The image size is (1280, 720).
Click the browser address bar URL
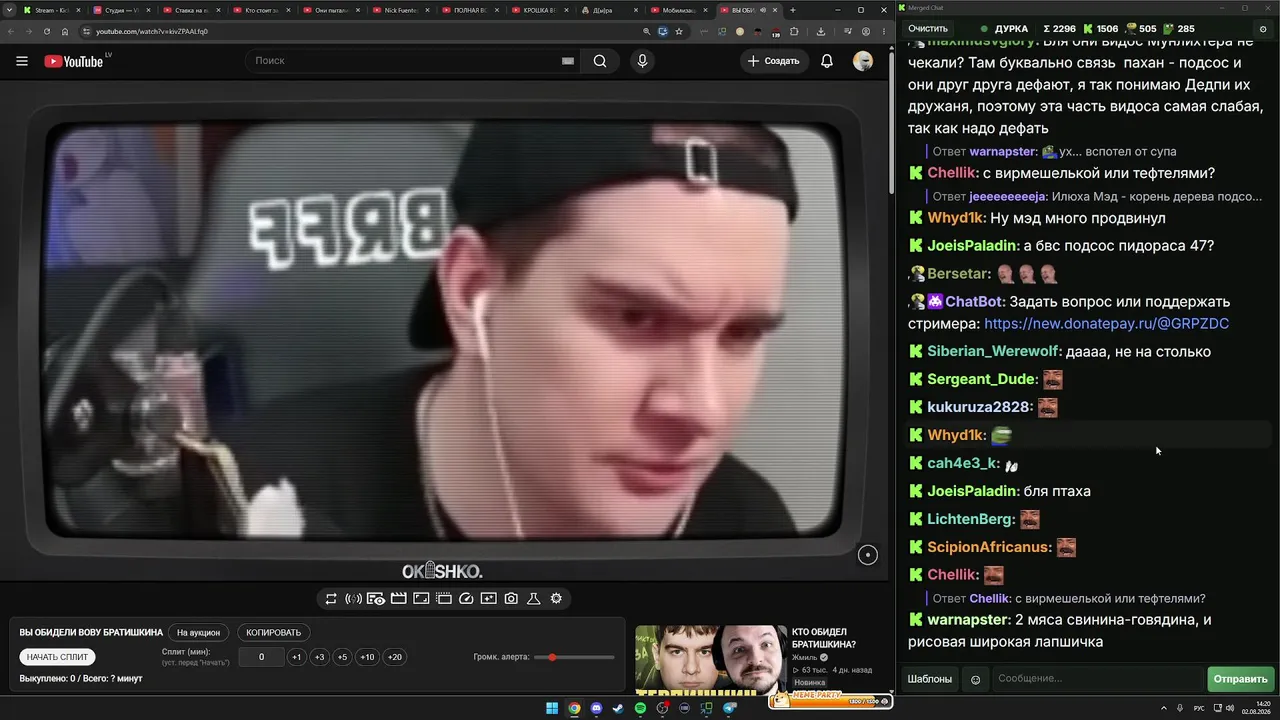152,31
